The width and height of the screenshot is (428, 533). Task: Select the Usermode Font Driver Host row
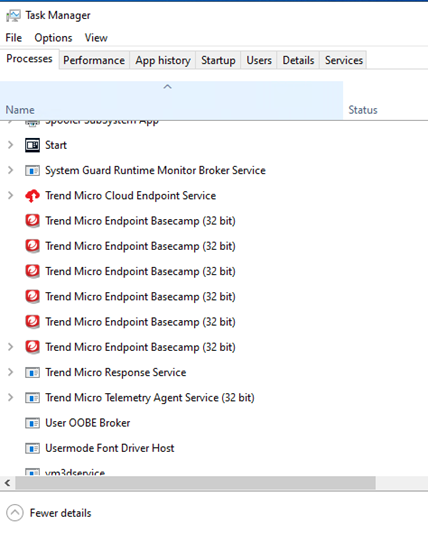tap(214, 448)
